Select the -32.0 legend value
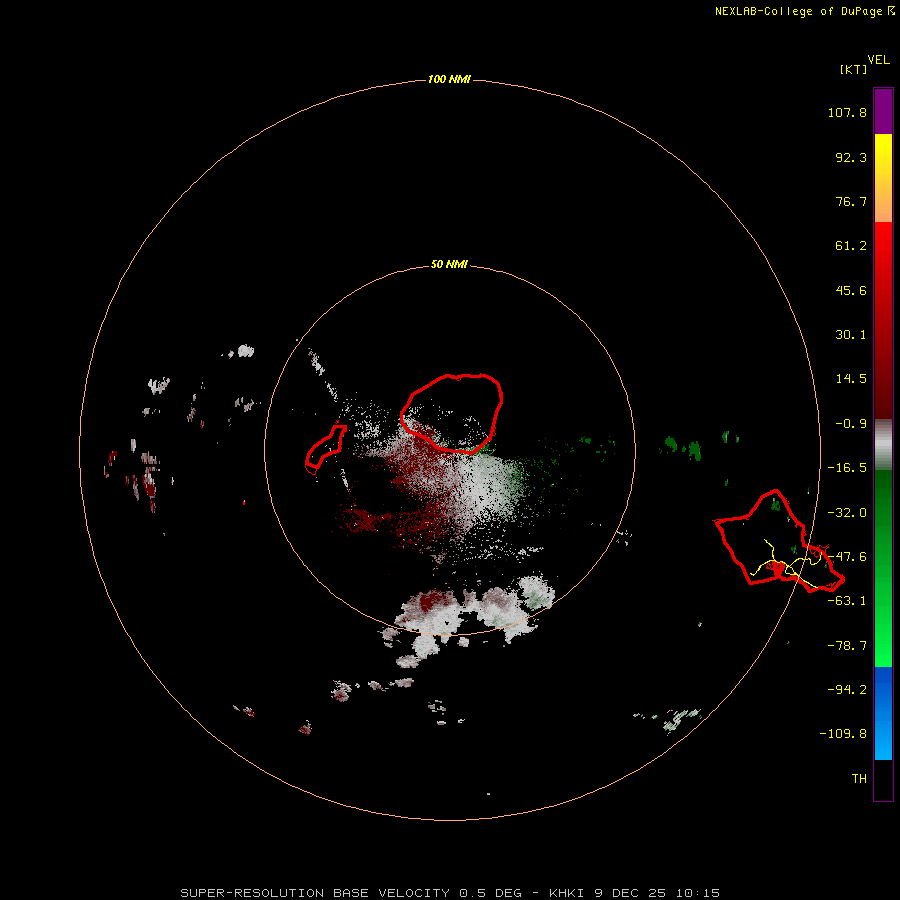Screen dimensions: 900x900 (847, 513)
